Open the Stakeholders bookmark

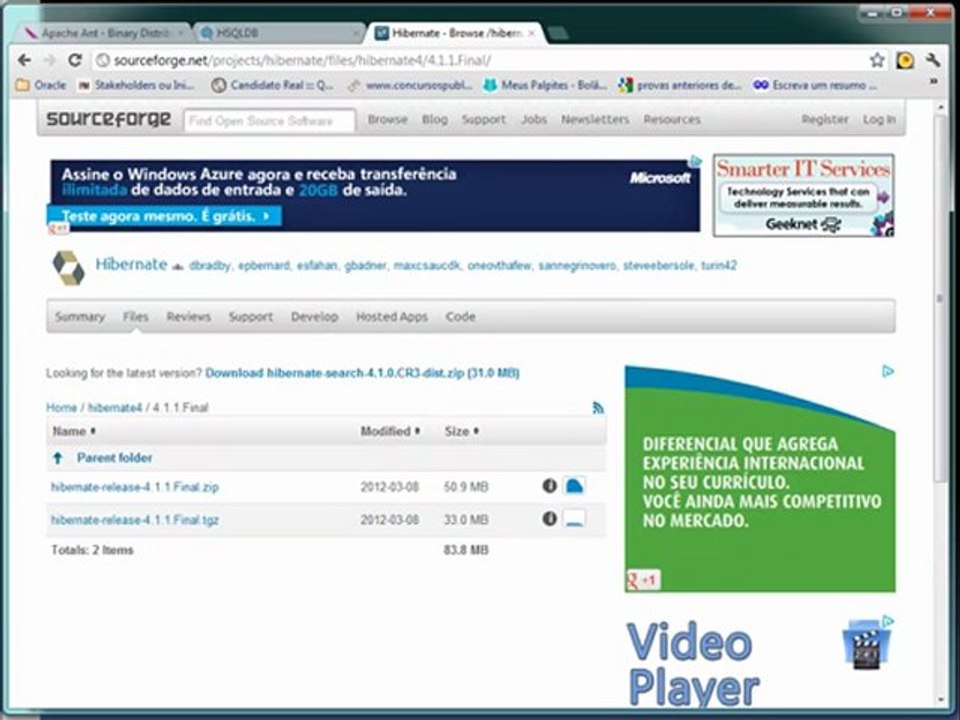pyautogui.click(x=137, y=85)
